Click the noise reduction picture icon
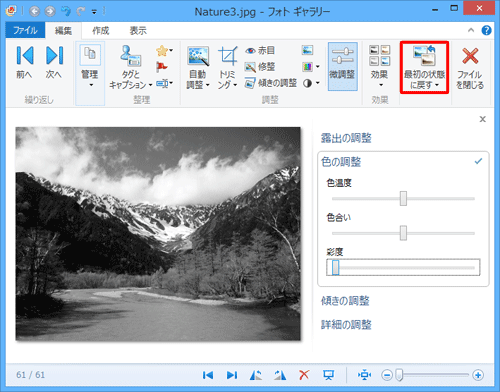This screenshot has height=392, width=500. (x=307, y=50)
